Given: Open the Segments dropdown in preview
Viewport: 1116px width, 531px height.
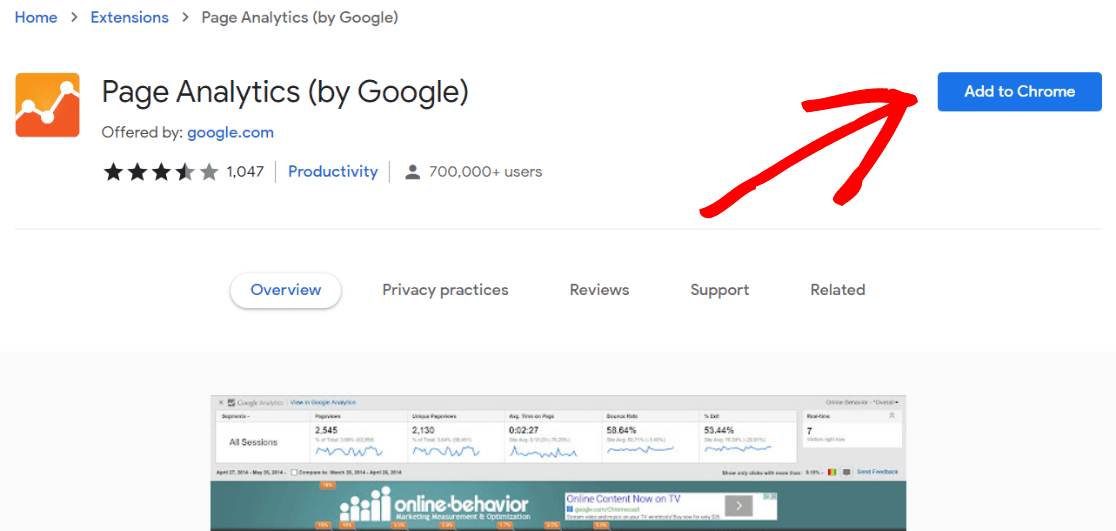Looking at the screenshot, I should pyautogui.click(x=236, y=416).
